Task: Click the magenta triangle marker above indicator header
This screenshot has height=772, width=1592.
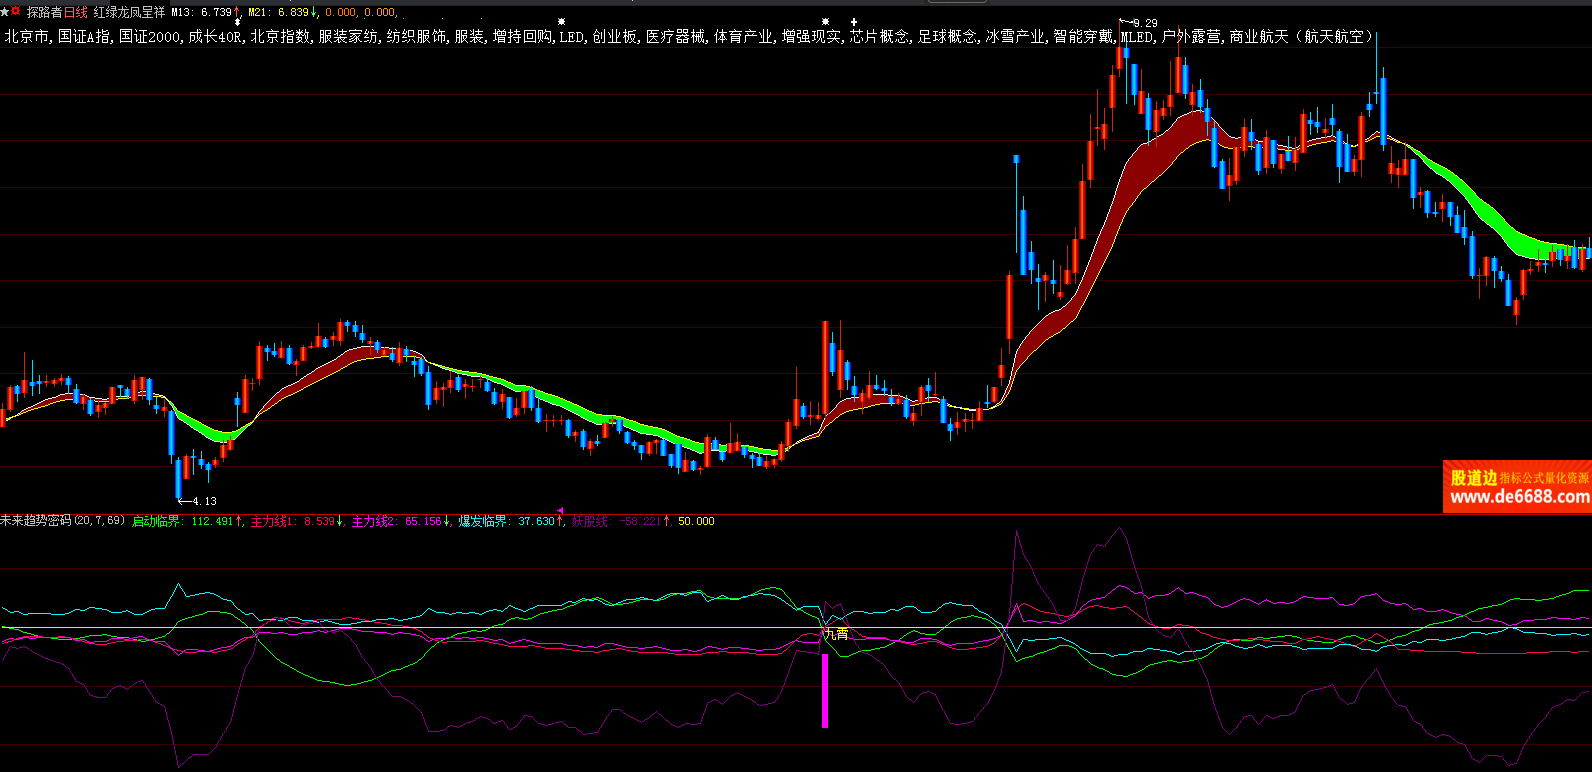Action: click(x=560, y=510)
